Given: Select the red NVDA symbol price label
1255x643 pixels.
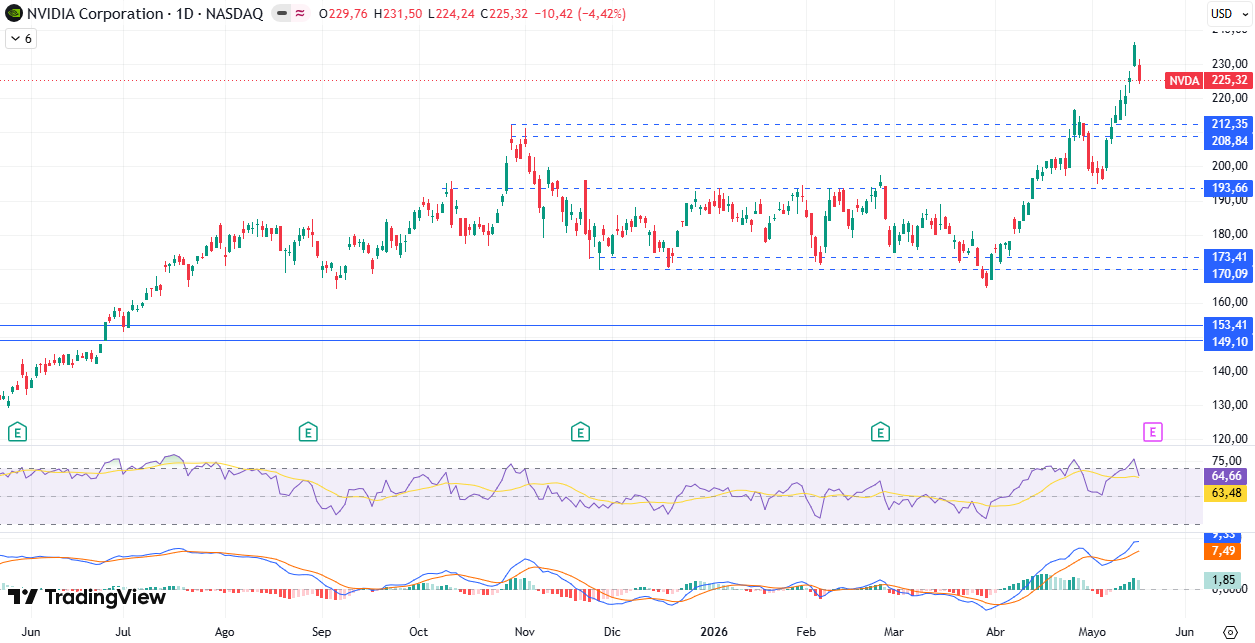Looking at the screenshot, I should point(1184,80).
